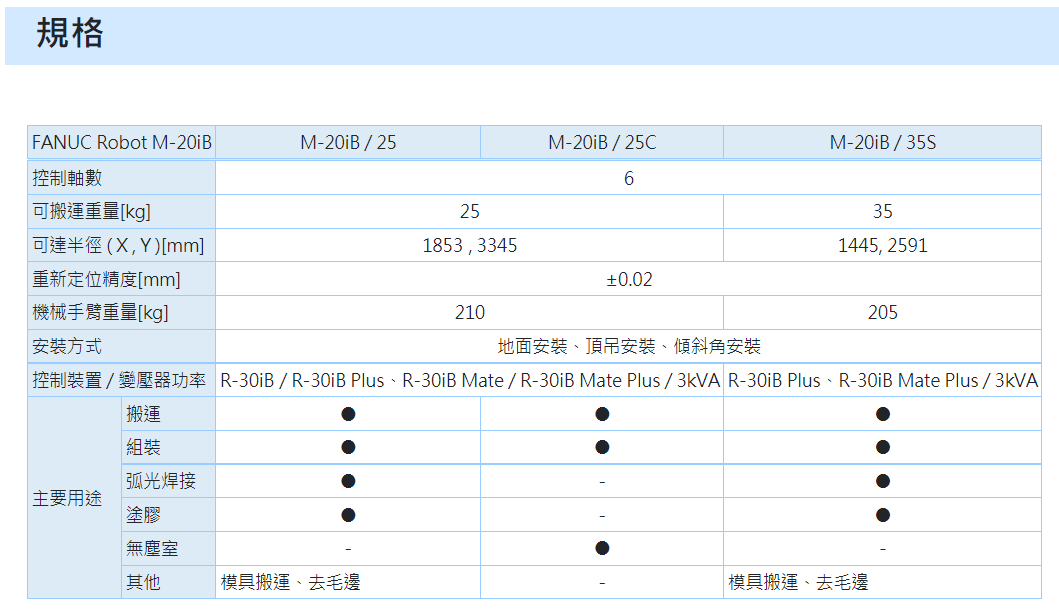The width and height of the screenshot is (1059, 612).
Task: Click the 搬運 dot under M-20iB / 35S
Action: click(x=882, y=414)
